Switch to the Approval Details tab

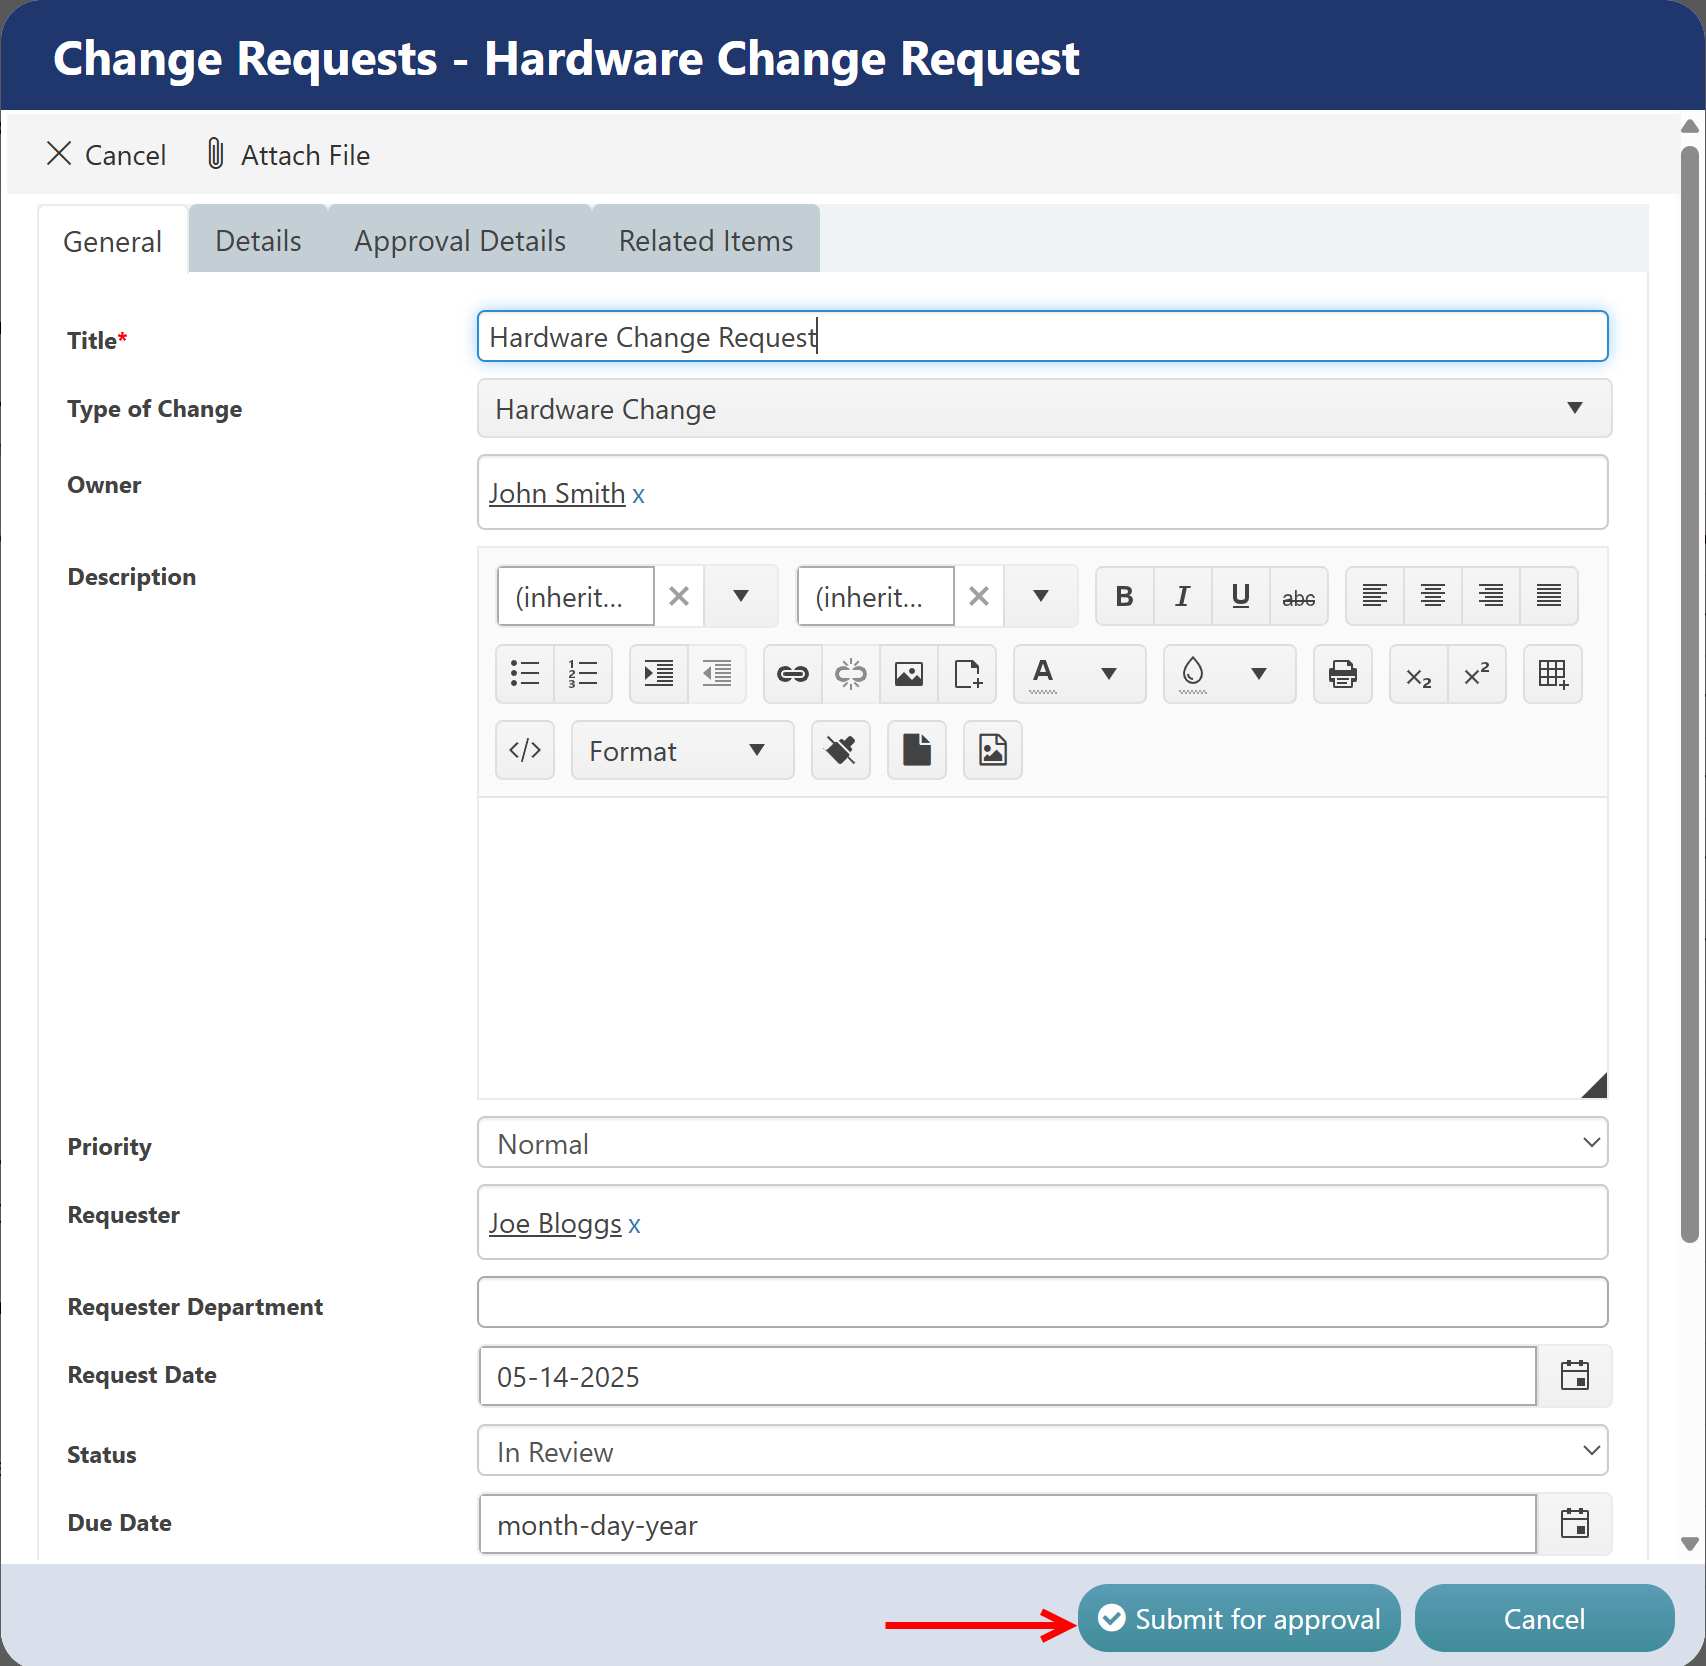(x=460, y=241)
